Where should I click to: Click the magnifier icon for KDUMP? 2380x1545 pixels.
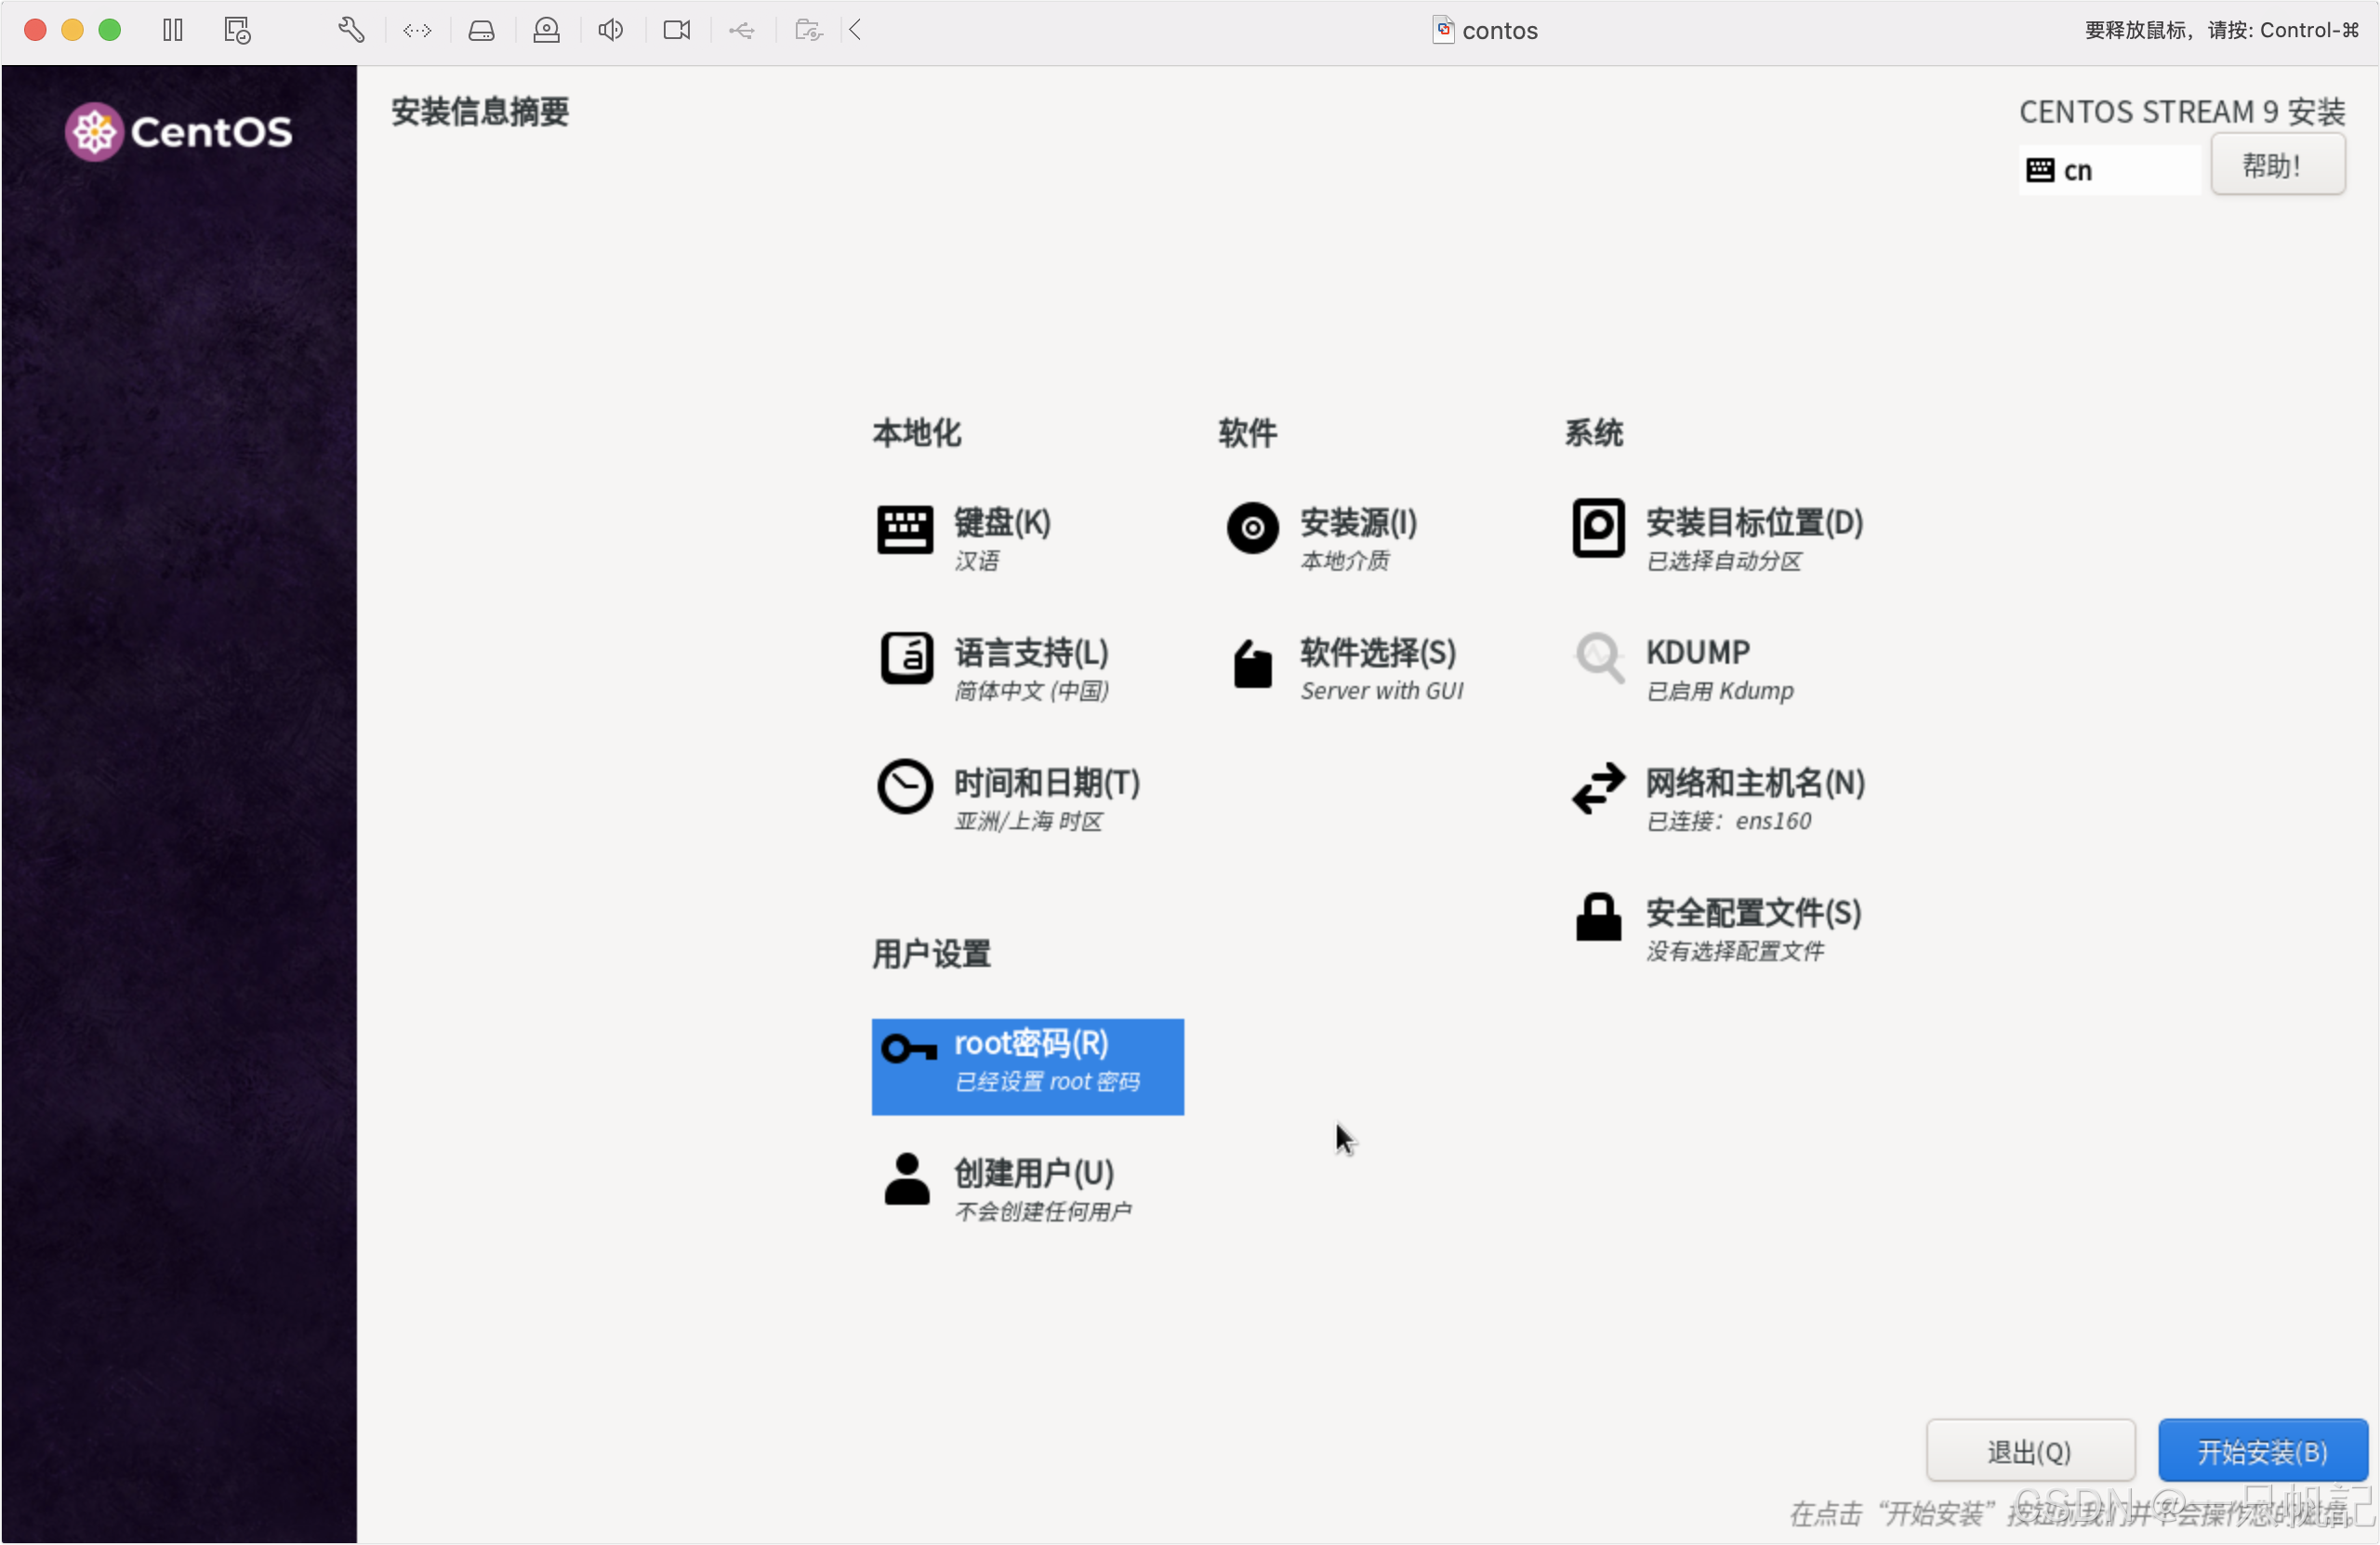1599,658
